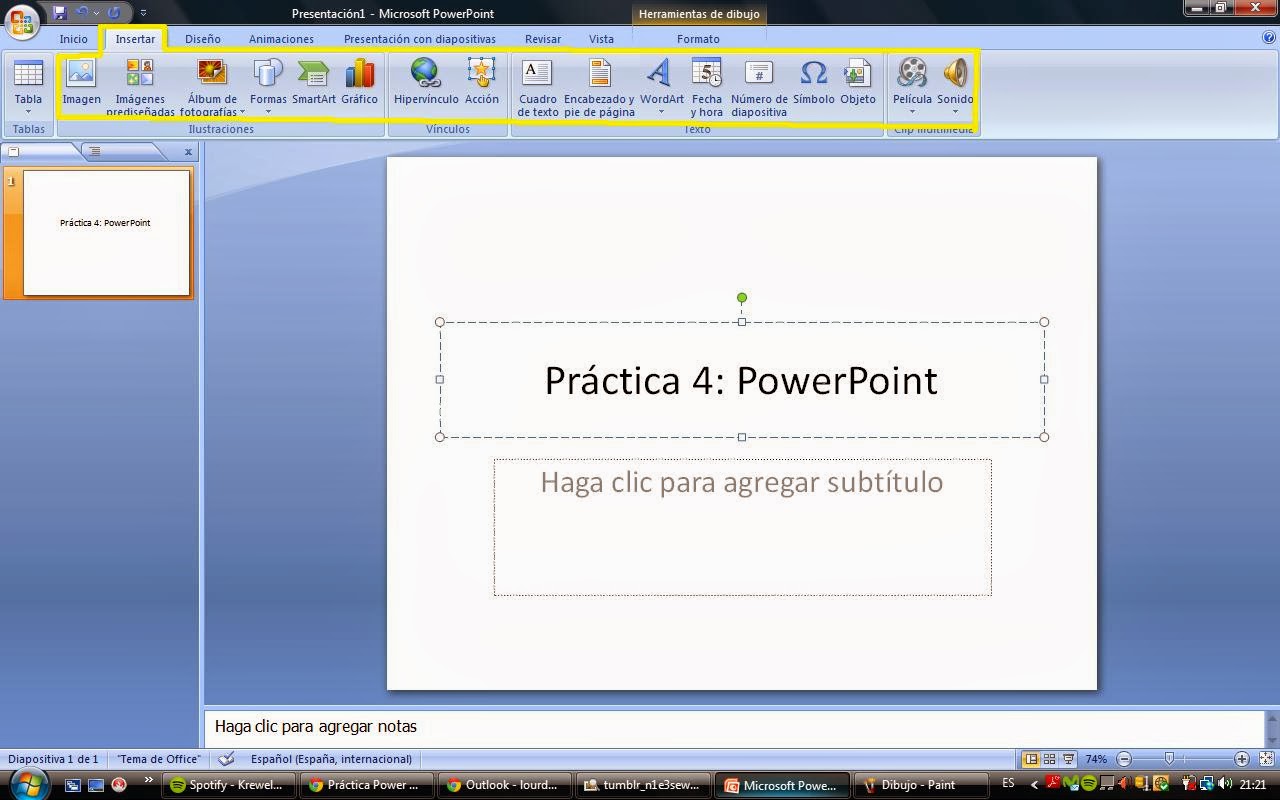Viewport: 1280px width, 800px height.
Task: Open Windows Start menu orb
Action: click(x=27, y=784)
